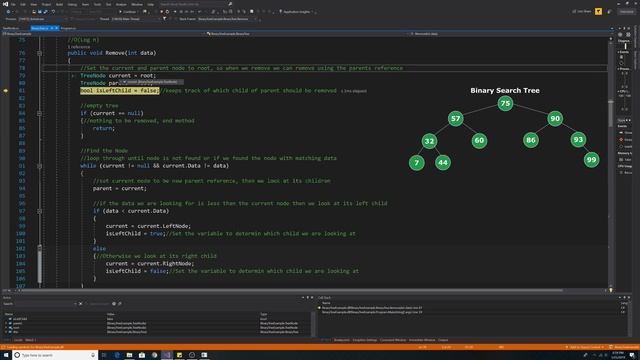Viewport: 640px width, 360px height.
Task: Clear the Locals search with X icon
Action: (x=80, y=304)
